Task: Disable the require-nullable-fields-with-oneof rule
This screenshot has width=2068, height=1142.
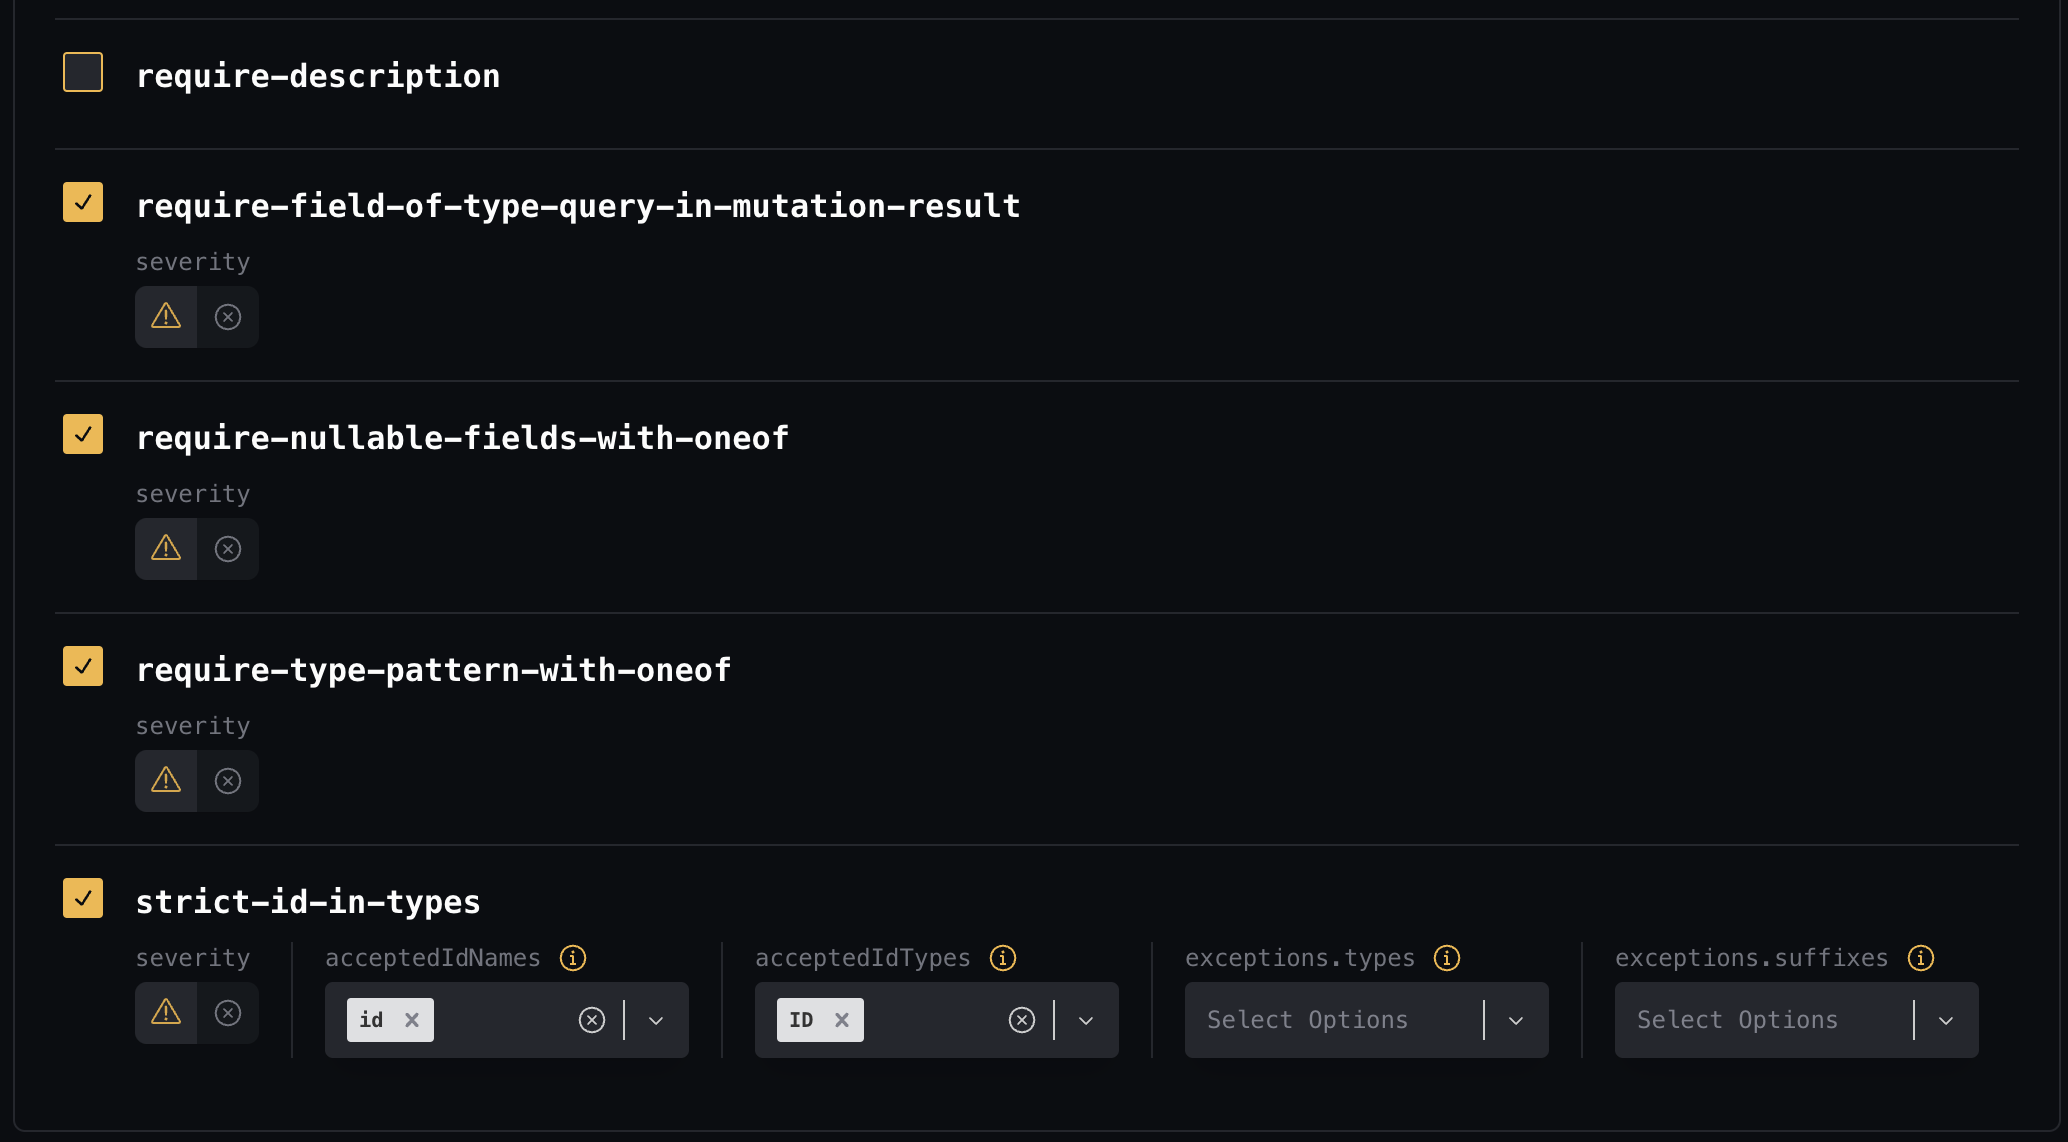Action: [x=83, y=434]
